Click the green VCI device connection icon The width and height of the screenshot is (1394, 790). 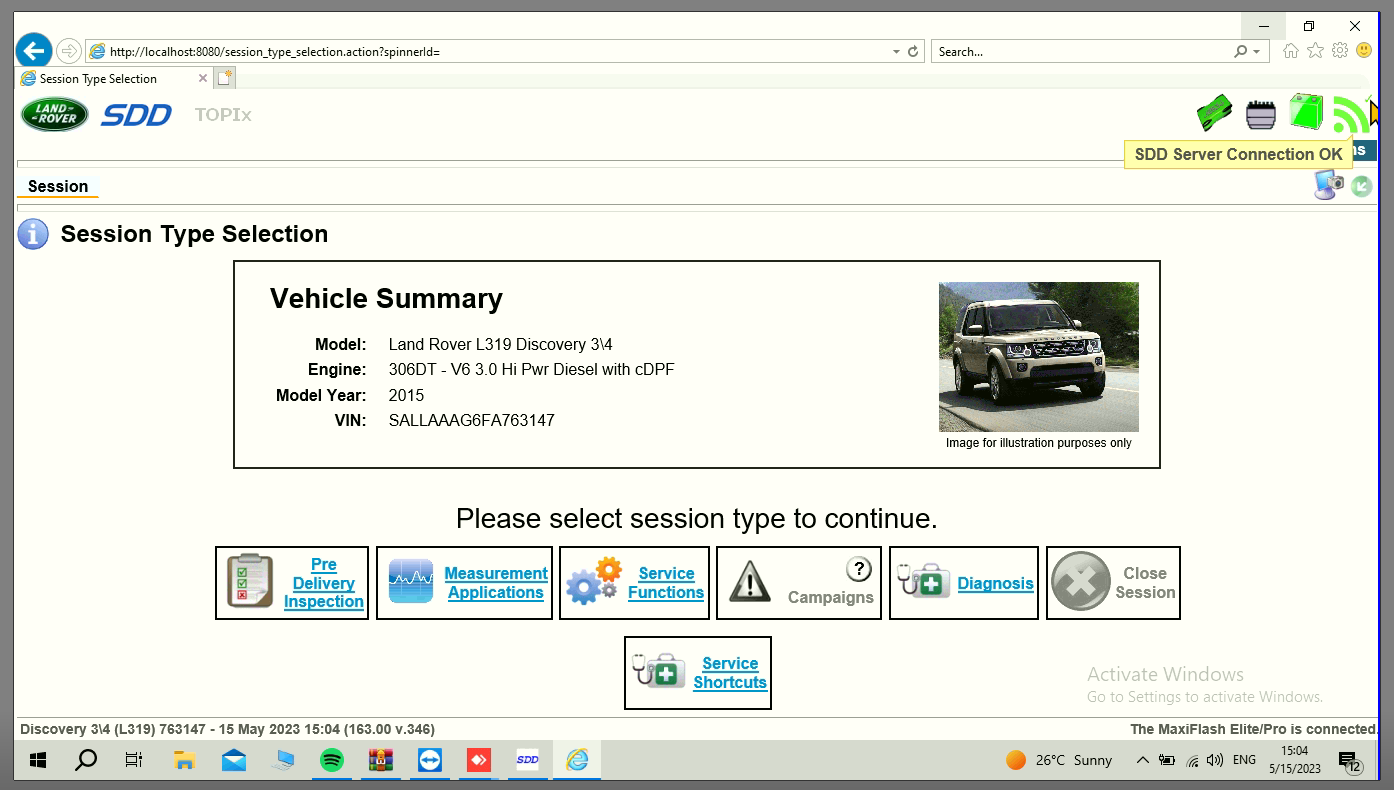(1214, 112)
